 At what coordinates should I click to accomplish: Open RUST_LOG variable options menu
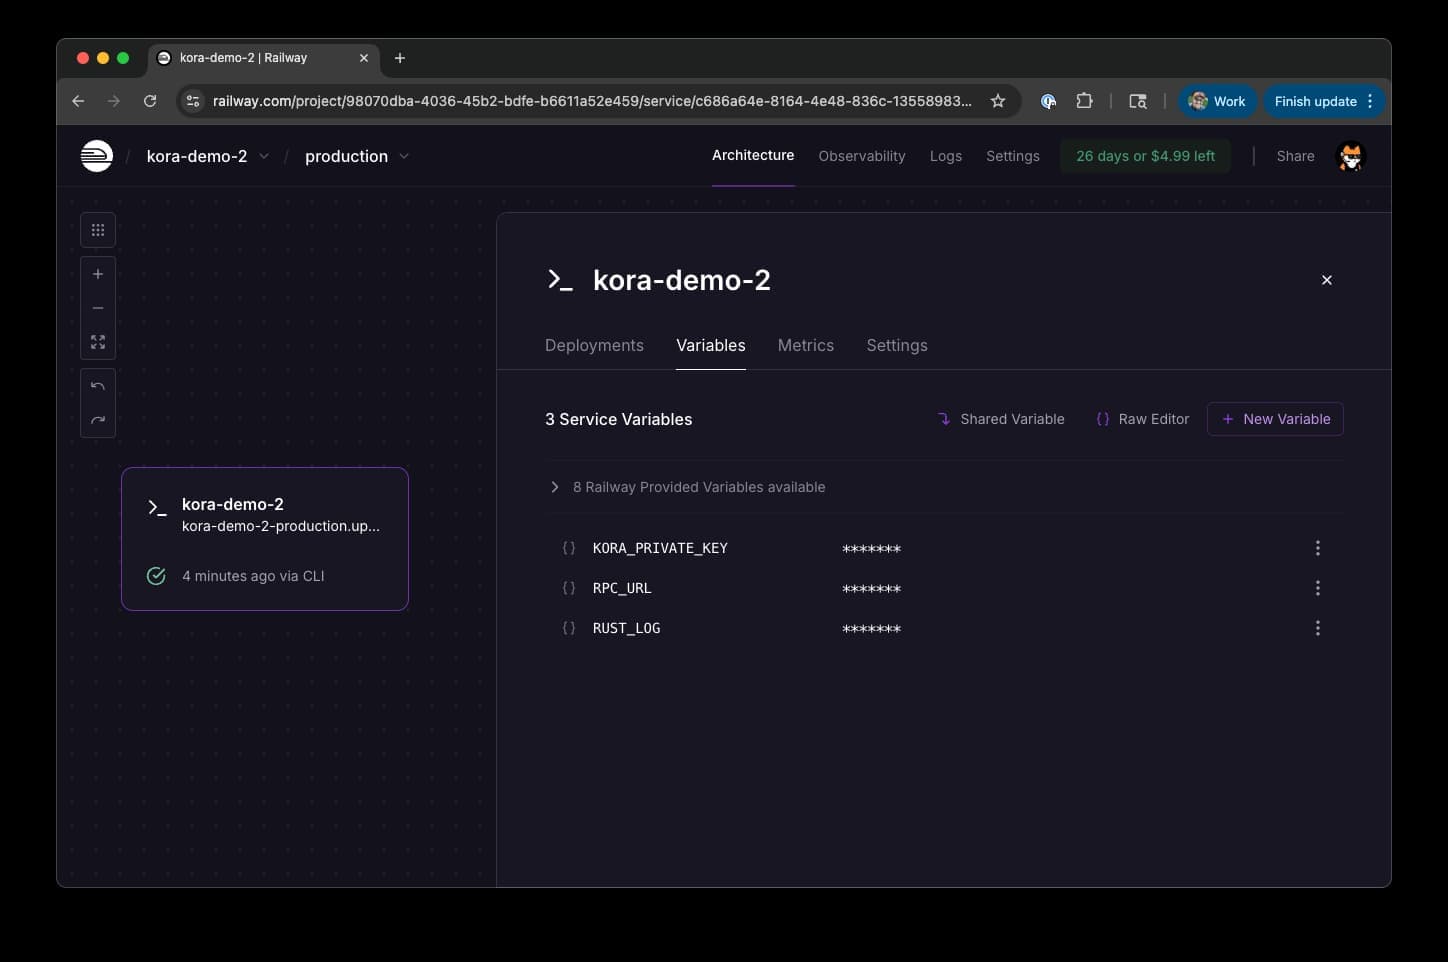tap(1317, 628)
